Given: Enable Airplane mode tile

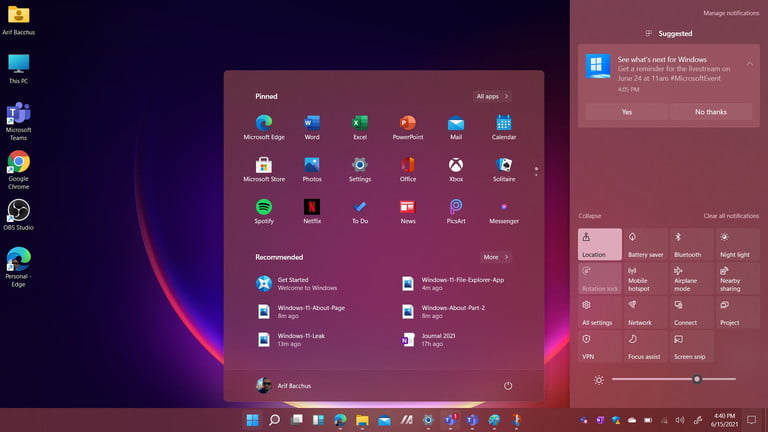Looking at the screenshot, I should [687, 278].
